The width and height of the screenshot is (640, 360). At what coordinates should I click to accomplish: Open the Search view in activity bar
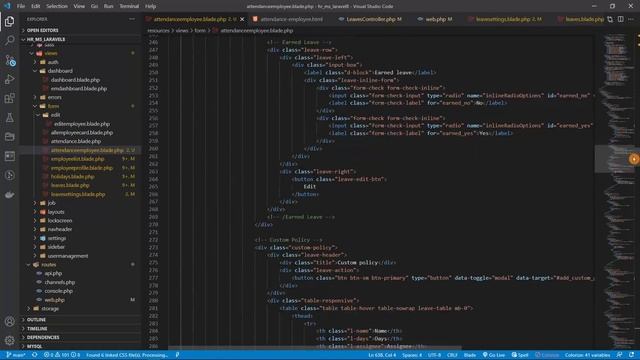click(9, 40)
